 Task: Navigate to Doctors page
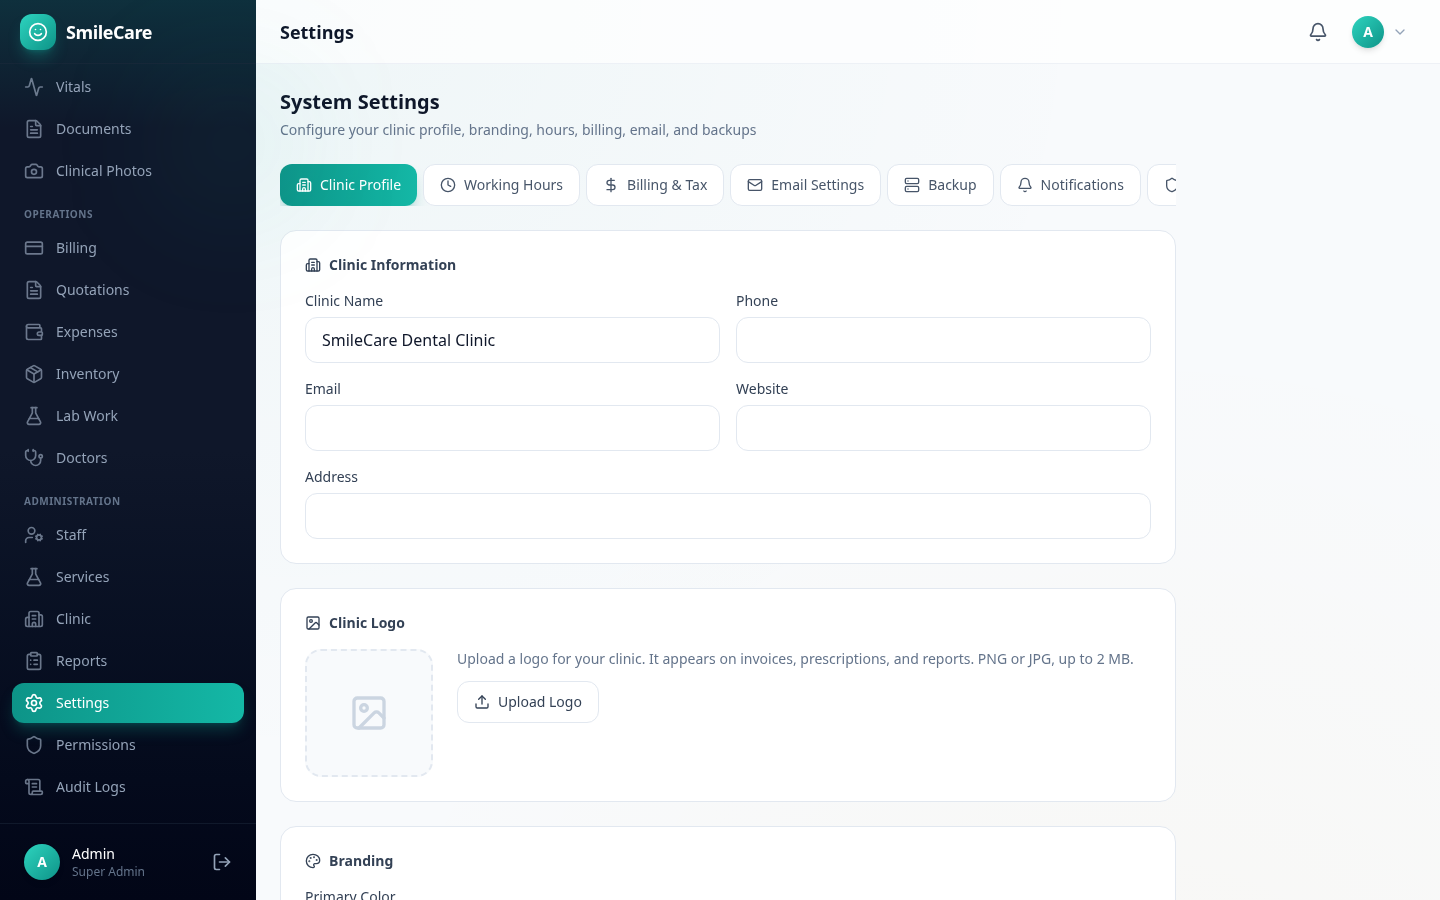[x=128, y=458]
